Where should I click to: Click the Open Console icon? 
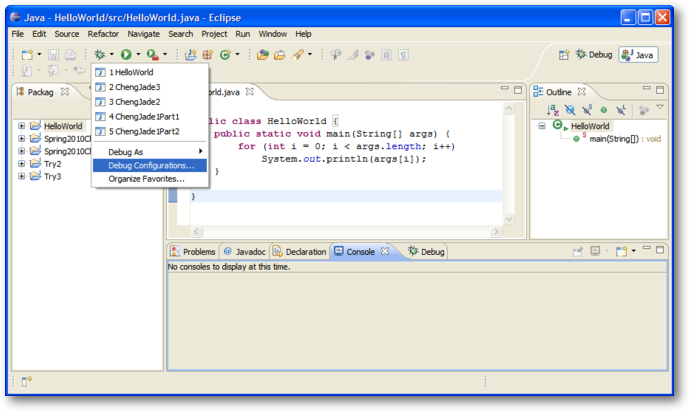(x=621, y=251)
